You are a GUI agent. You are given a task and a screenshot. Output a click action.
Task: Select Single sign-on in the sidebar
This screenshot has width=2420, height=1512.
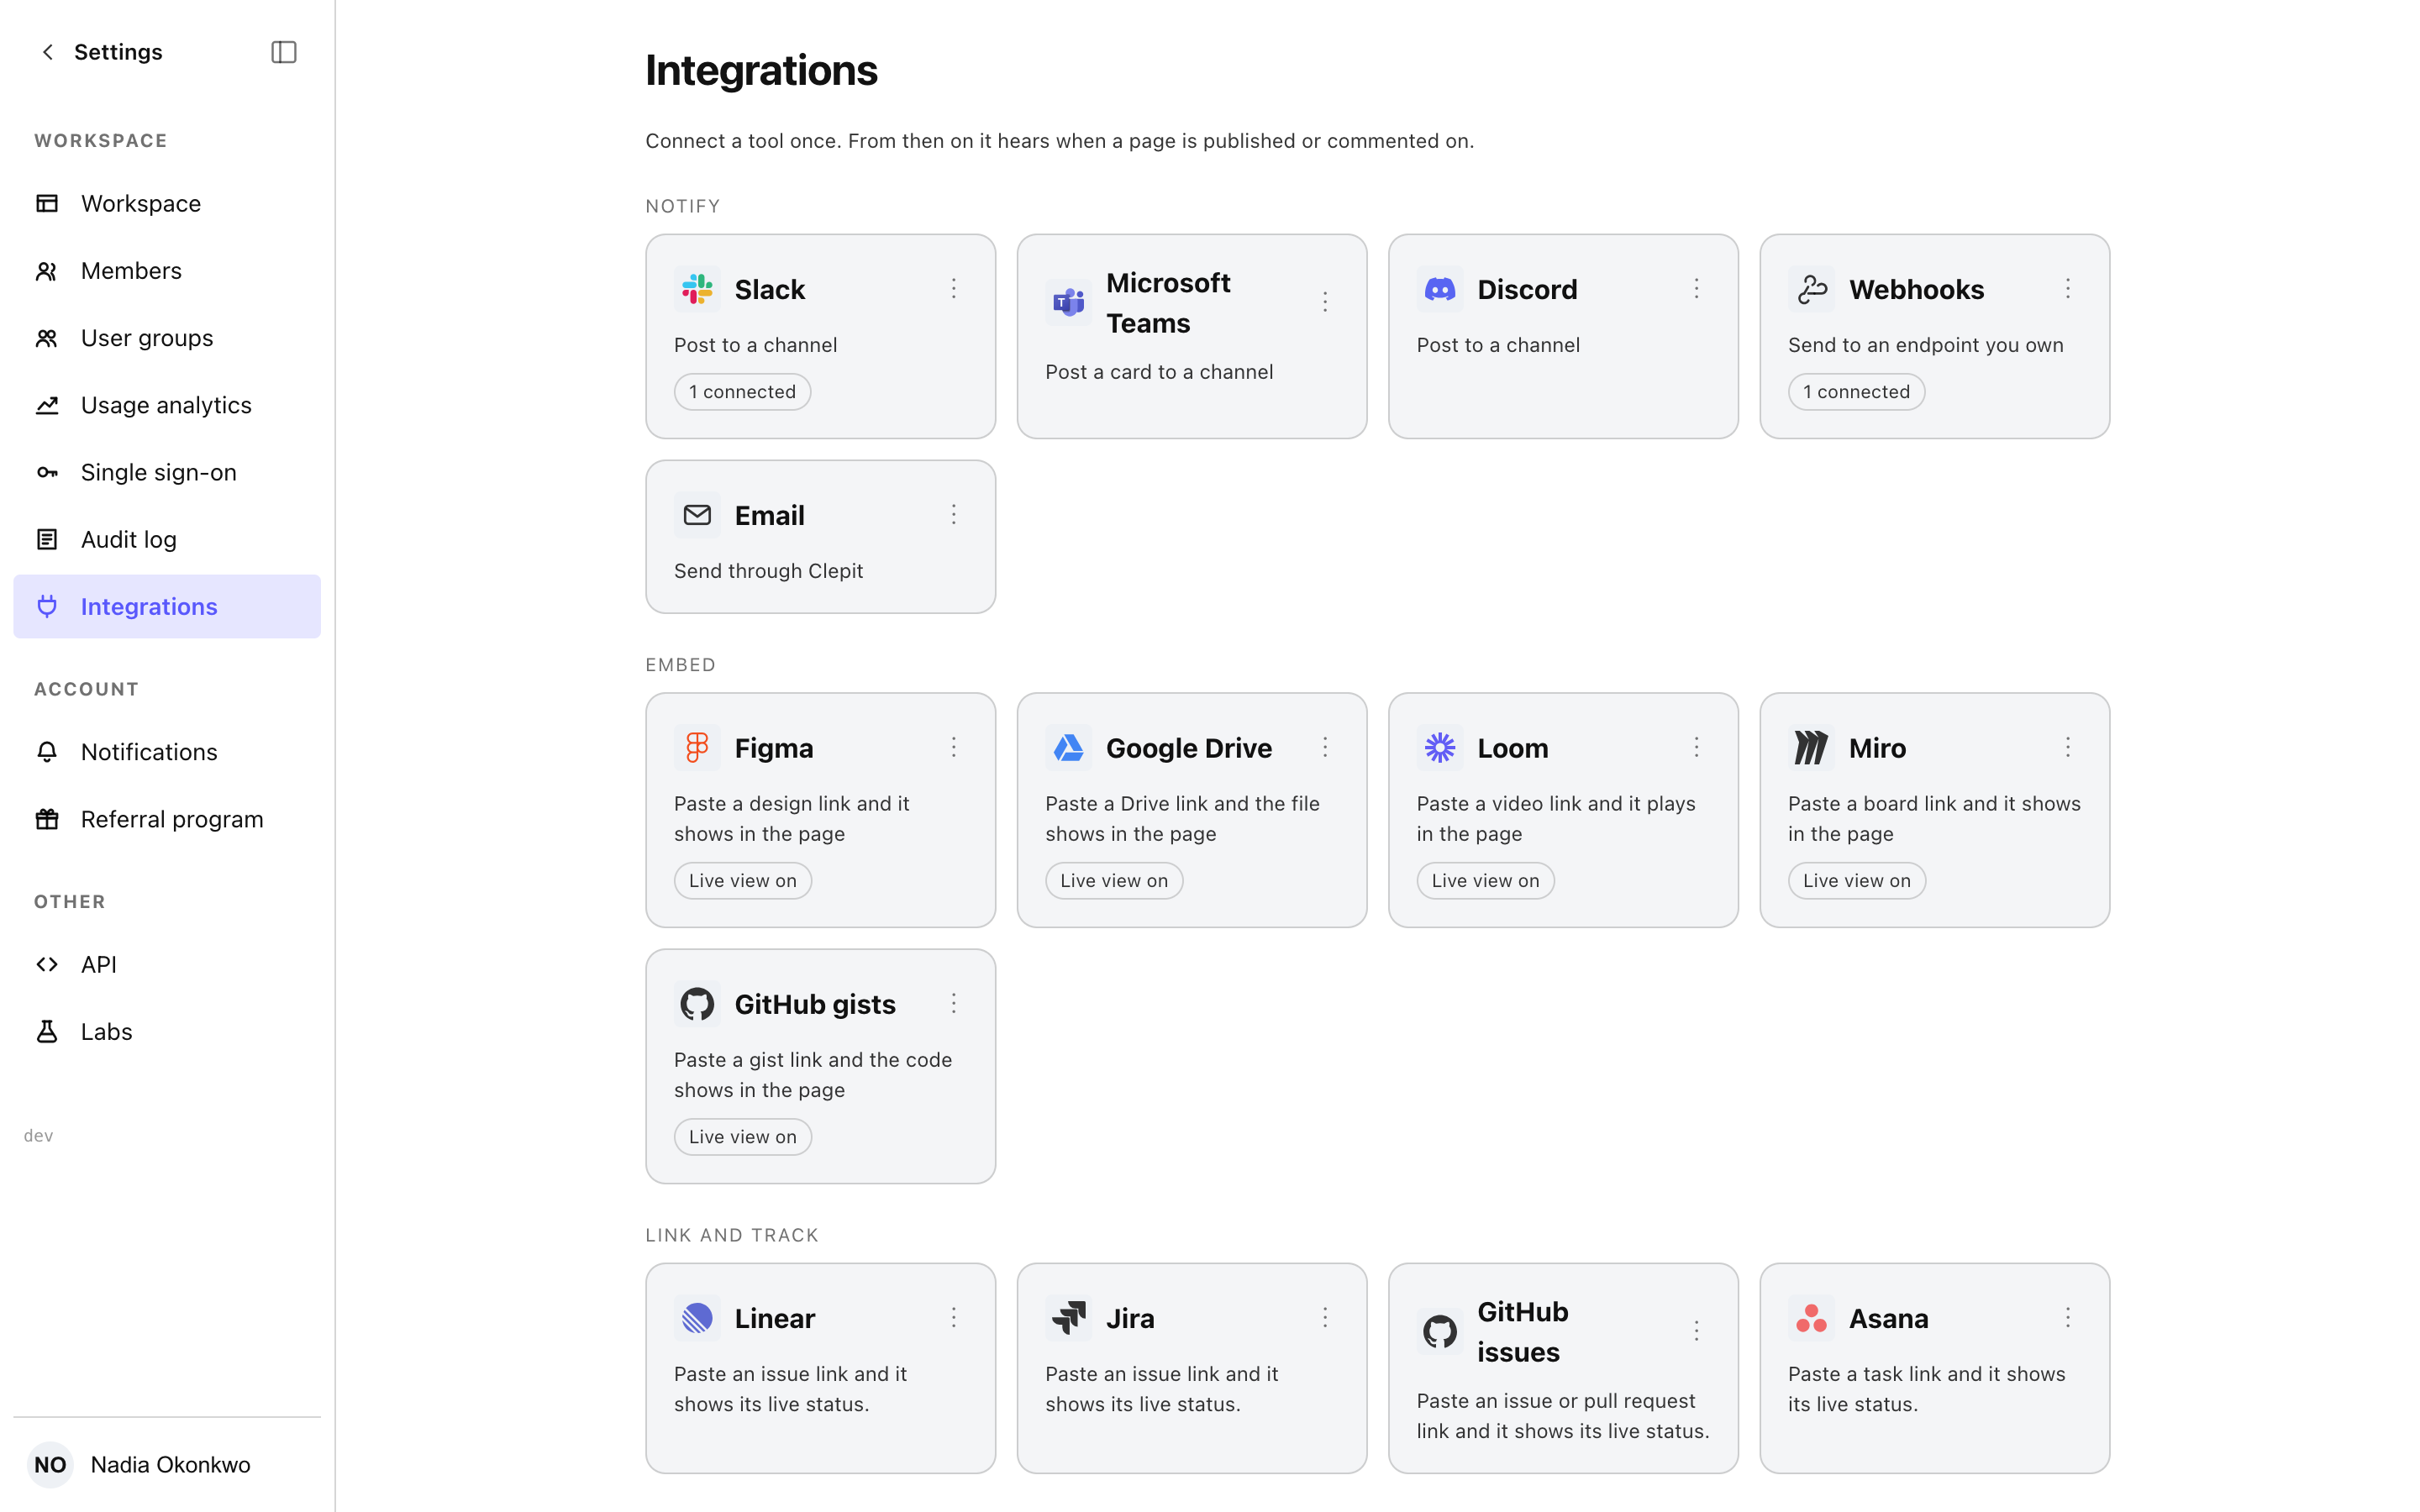point(167,472)
